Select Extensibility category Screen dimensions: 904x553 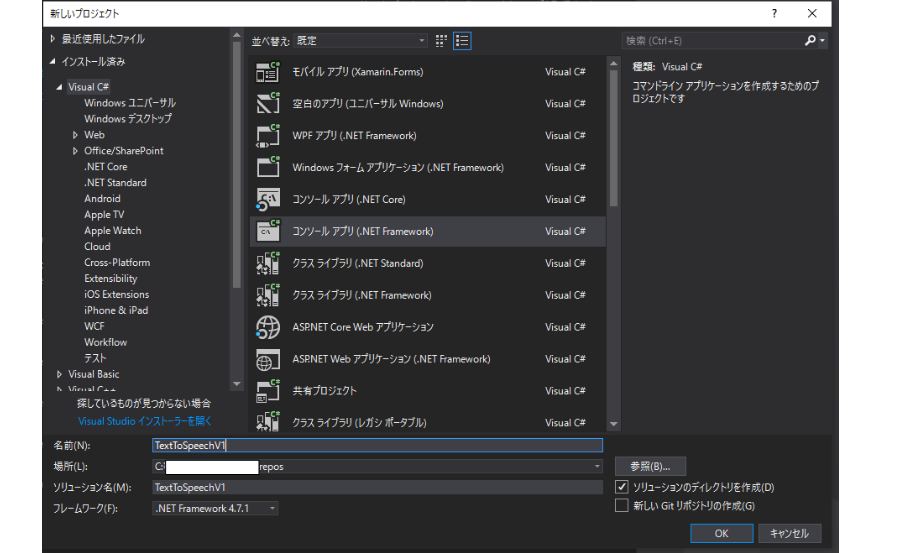point(111,279)
